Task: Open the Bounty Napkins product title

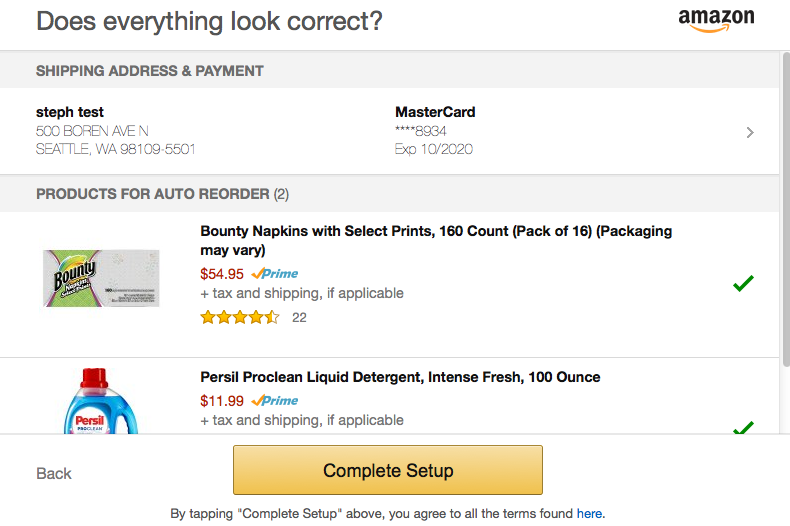Action: click(x=436, y=240)
